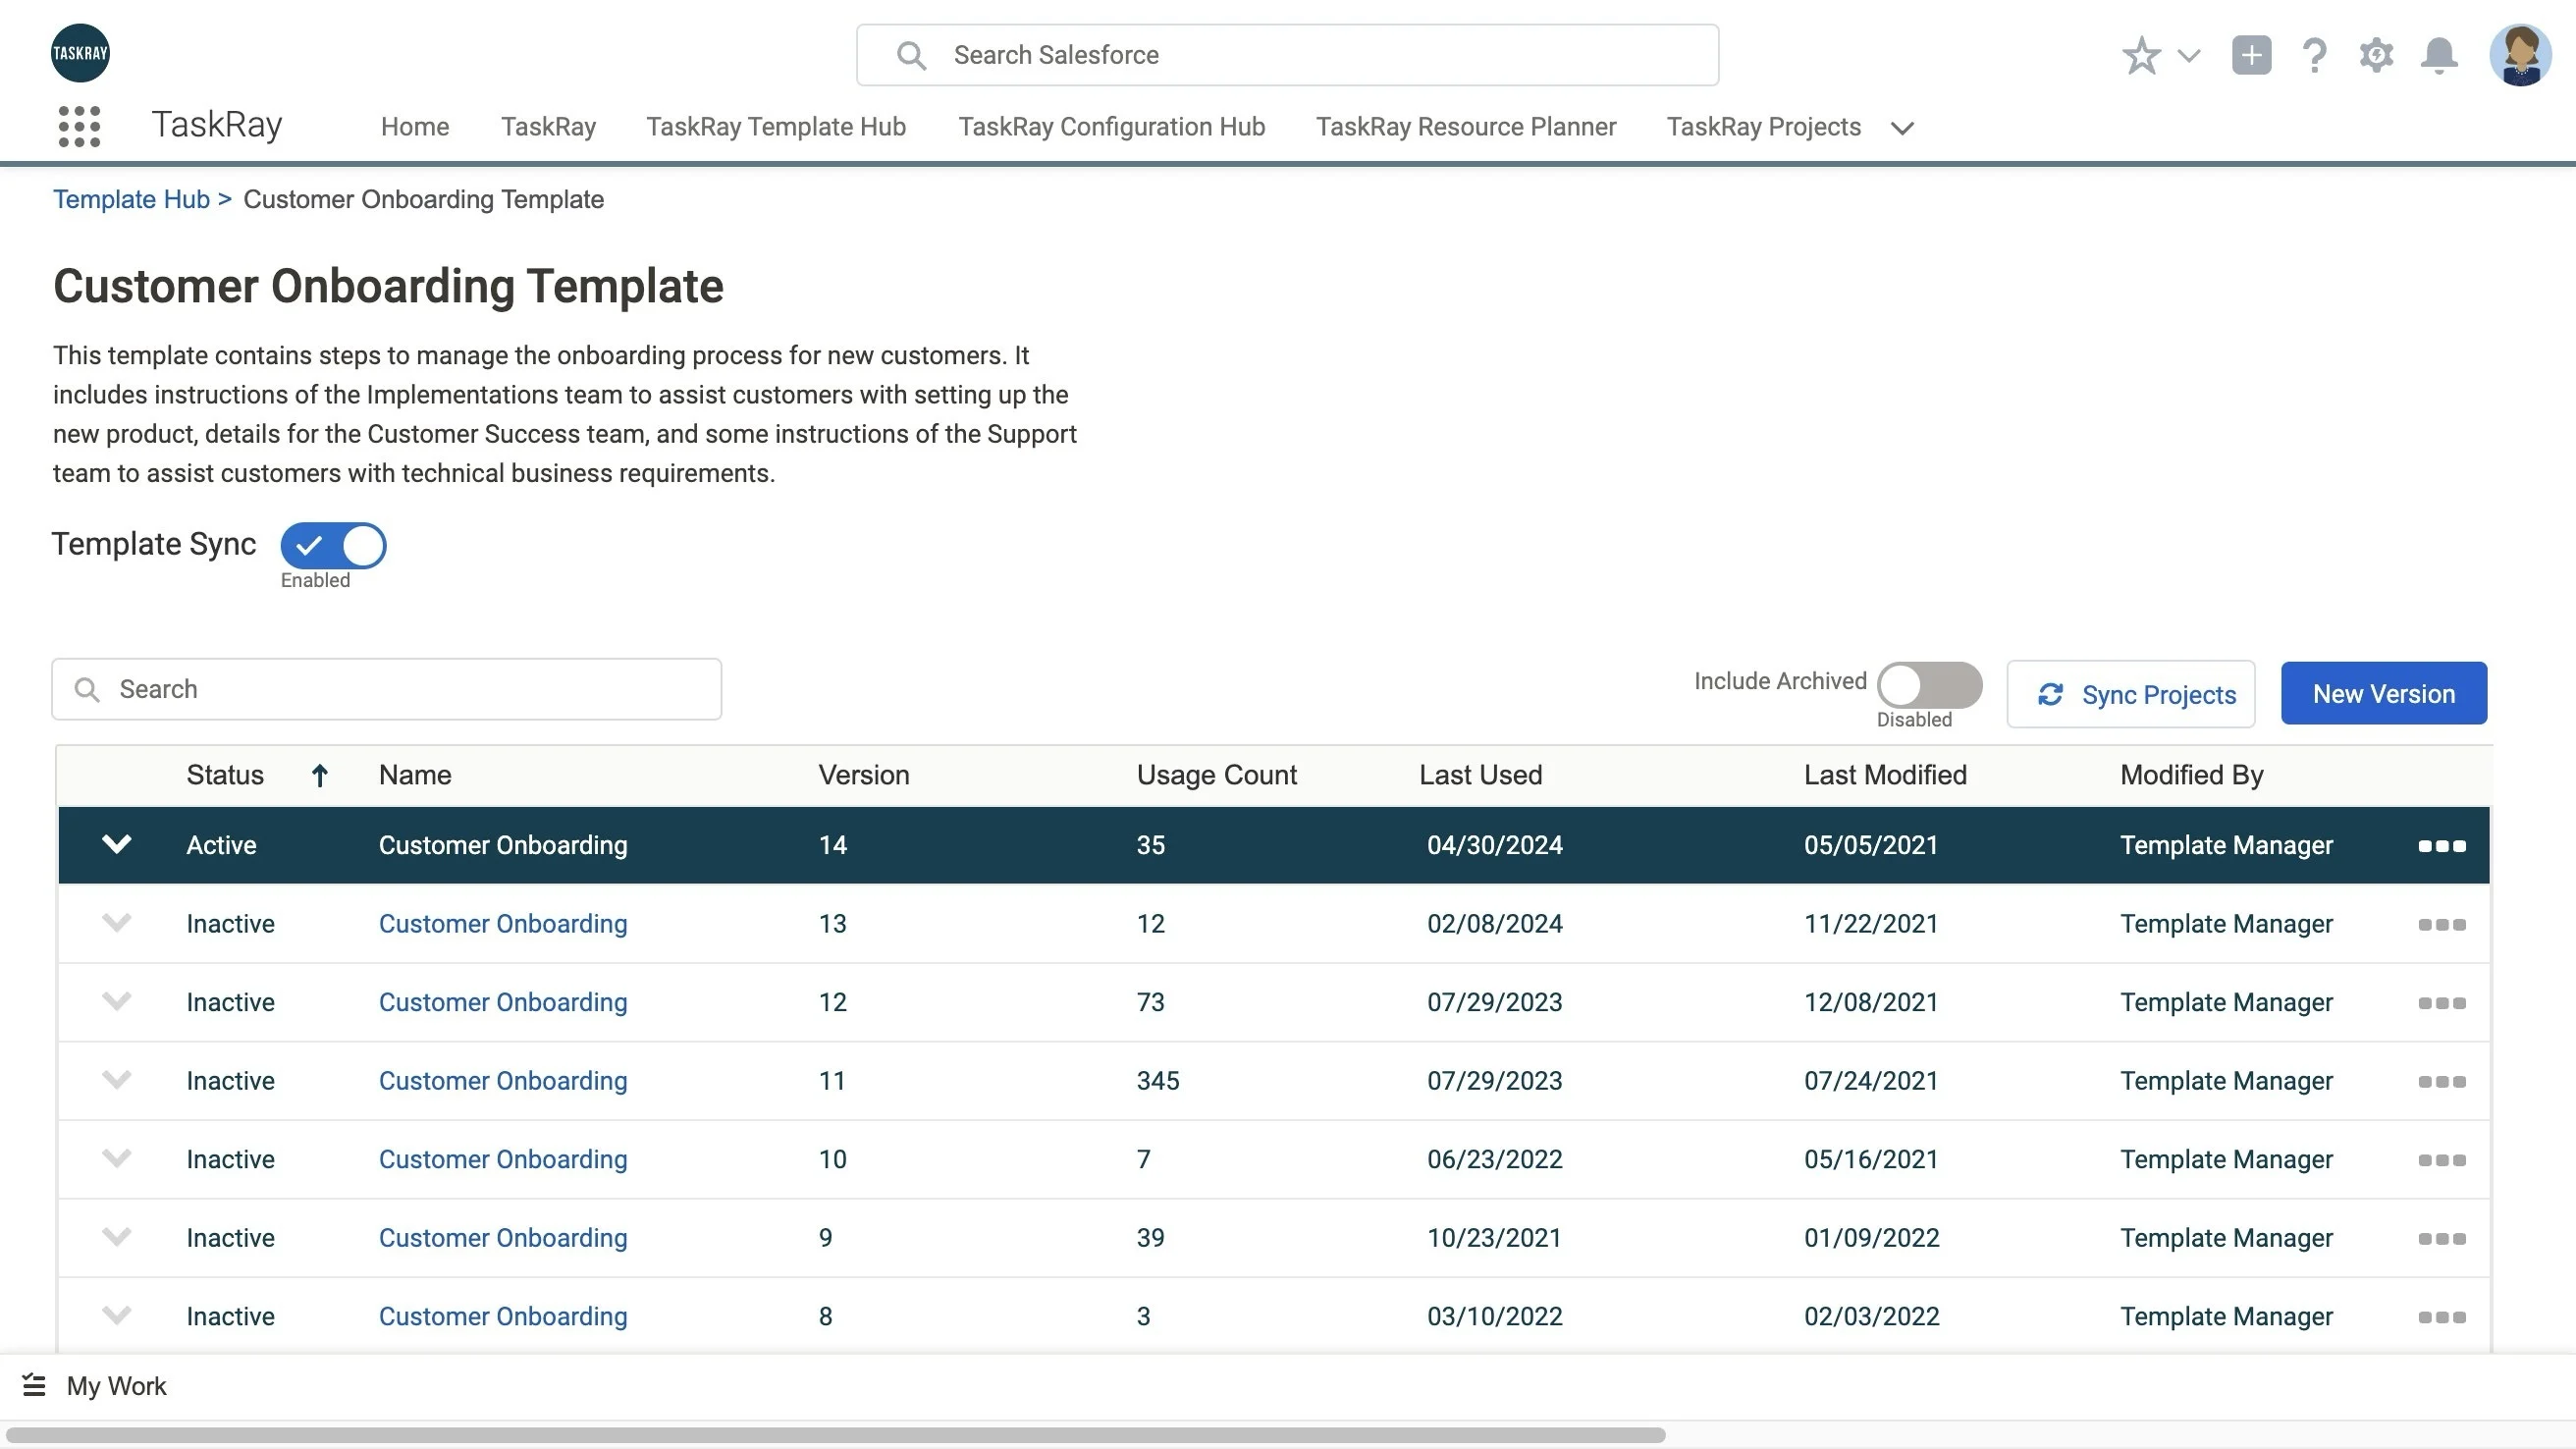
Task: Click the Usage Count column header
Action: (x=1216, y=775)
